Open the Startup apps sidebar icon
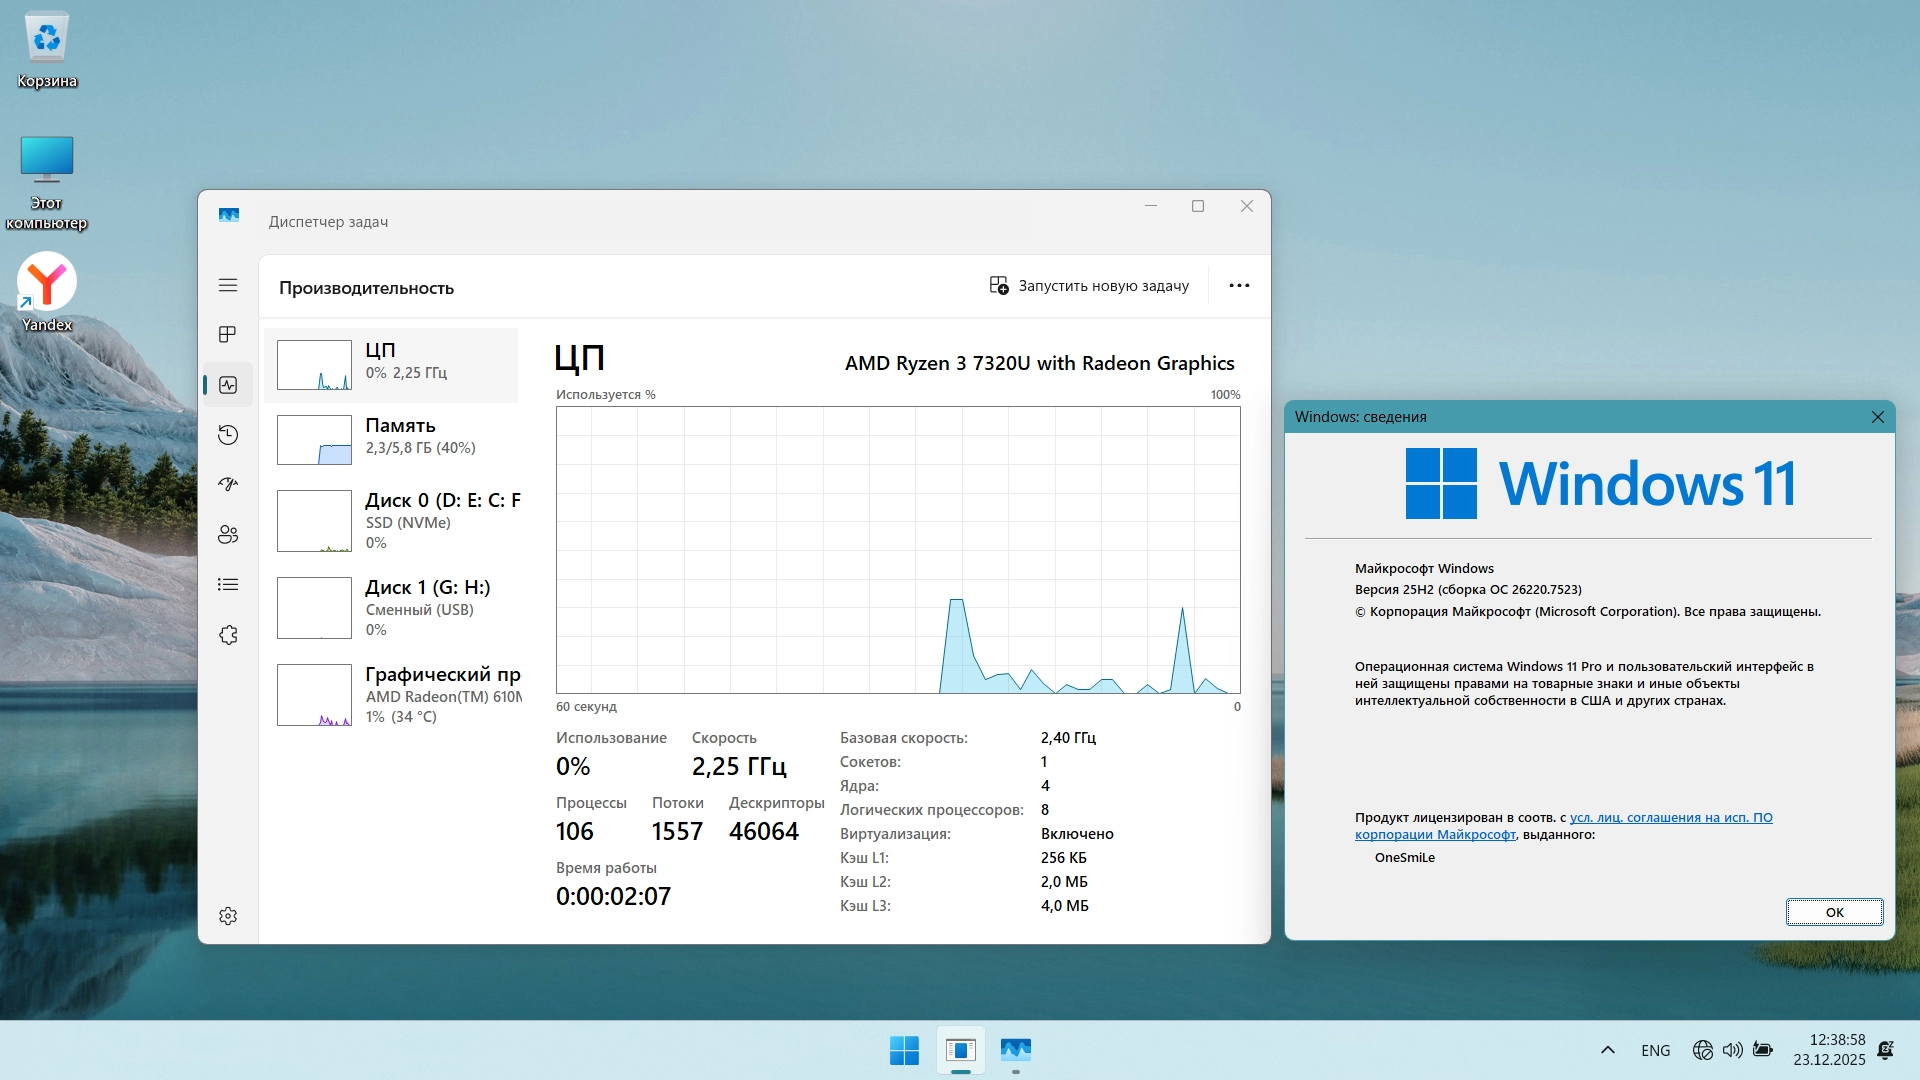This screenshot has height=1080, width=1920. (x=228, y=484)
